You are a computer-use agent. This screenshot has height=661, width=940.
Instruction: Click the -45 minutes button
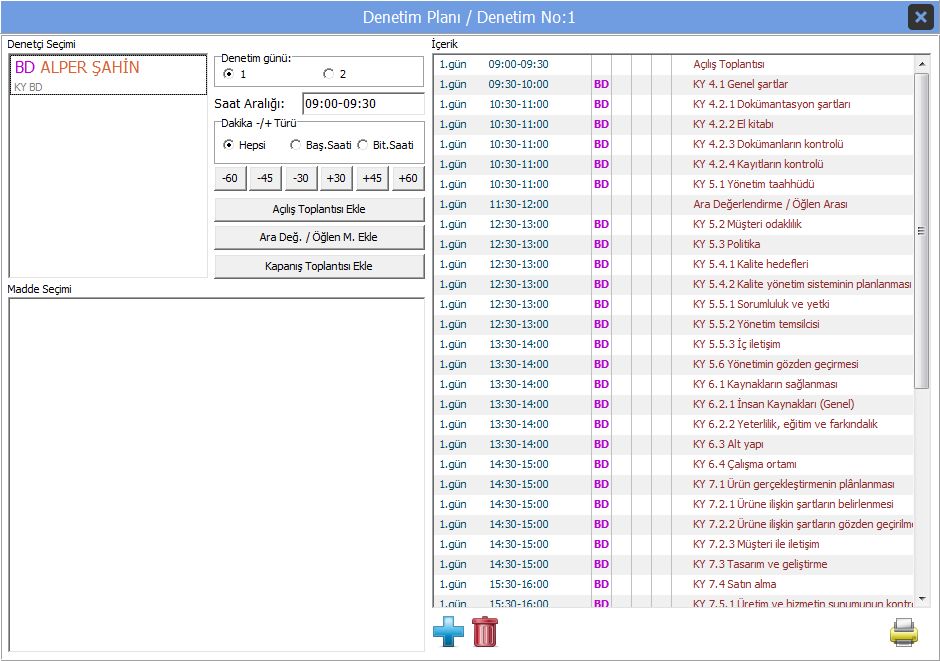click(265, 179)
